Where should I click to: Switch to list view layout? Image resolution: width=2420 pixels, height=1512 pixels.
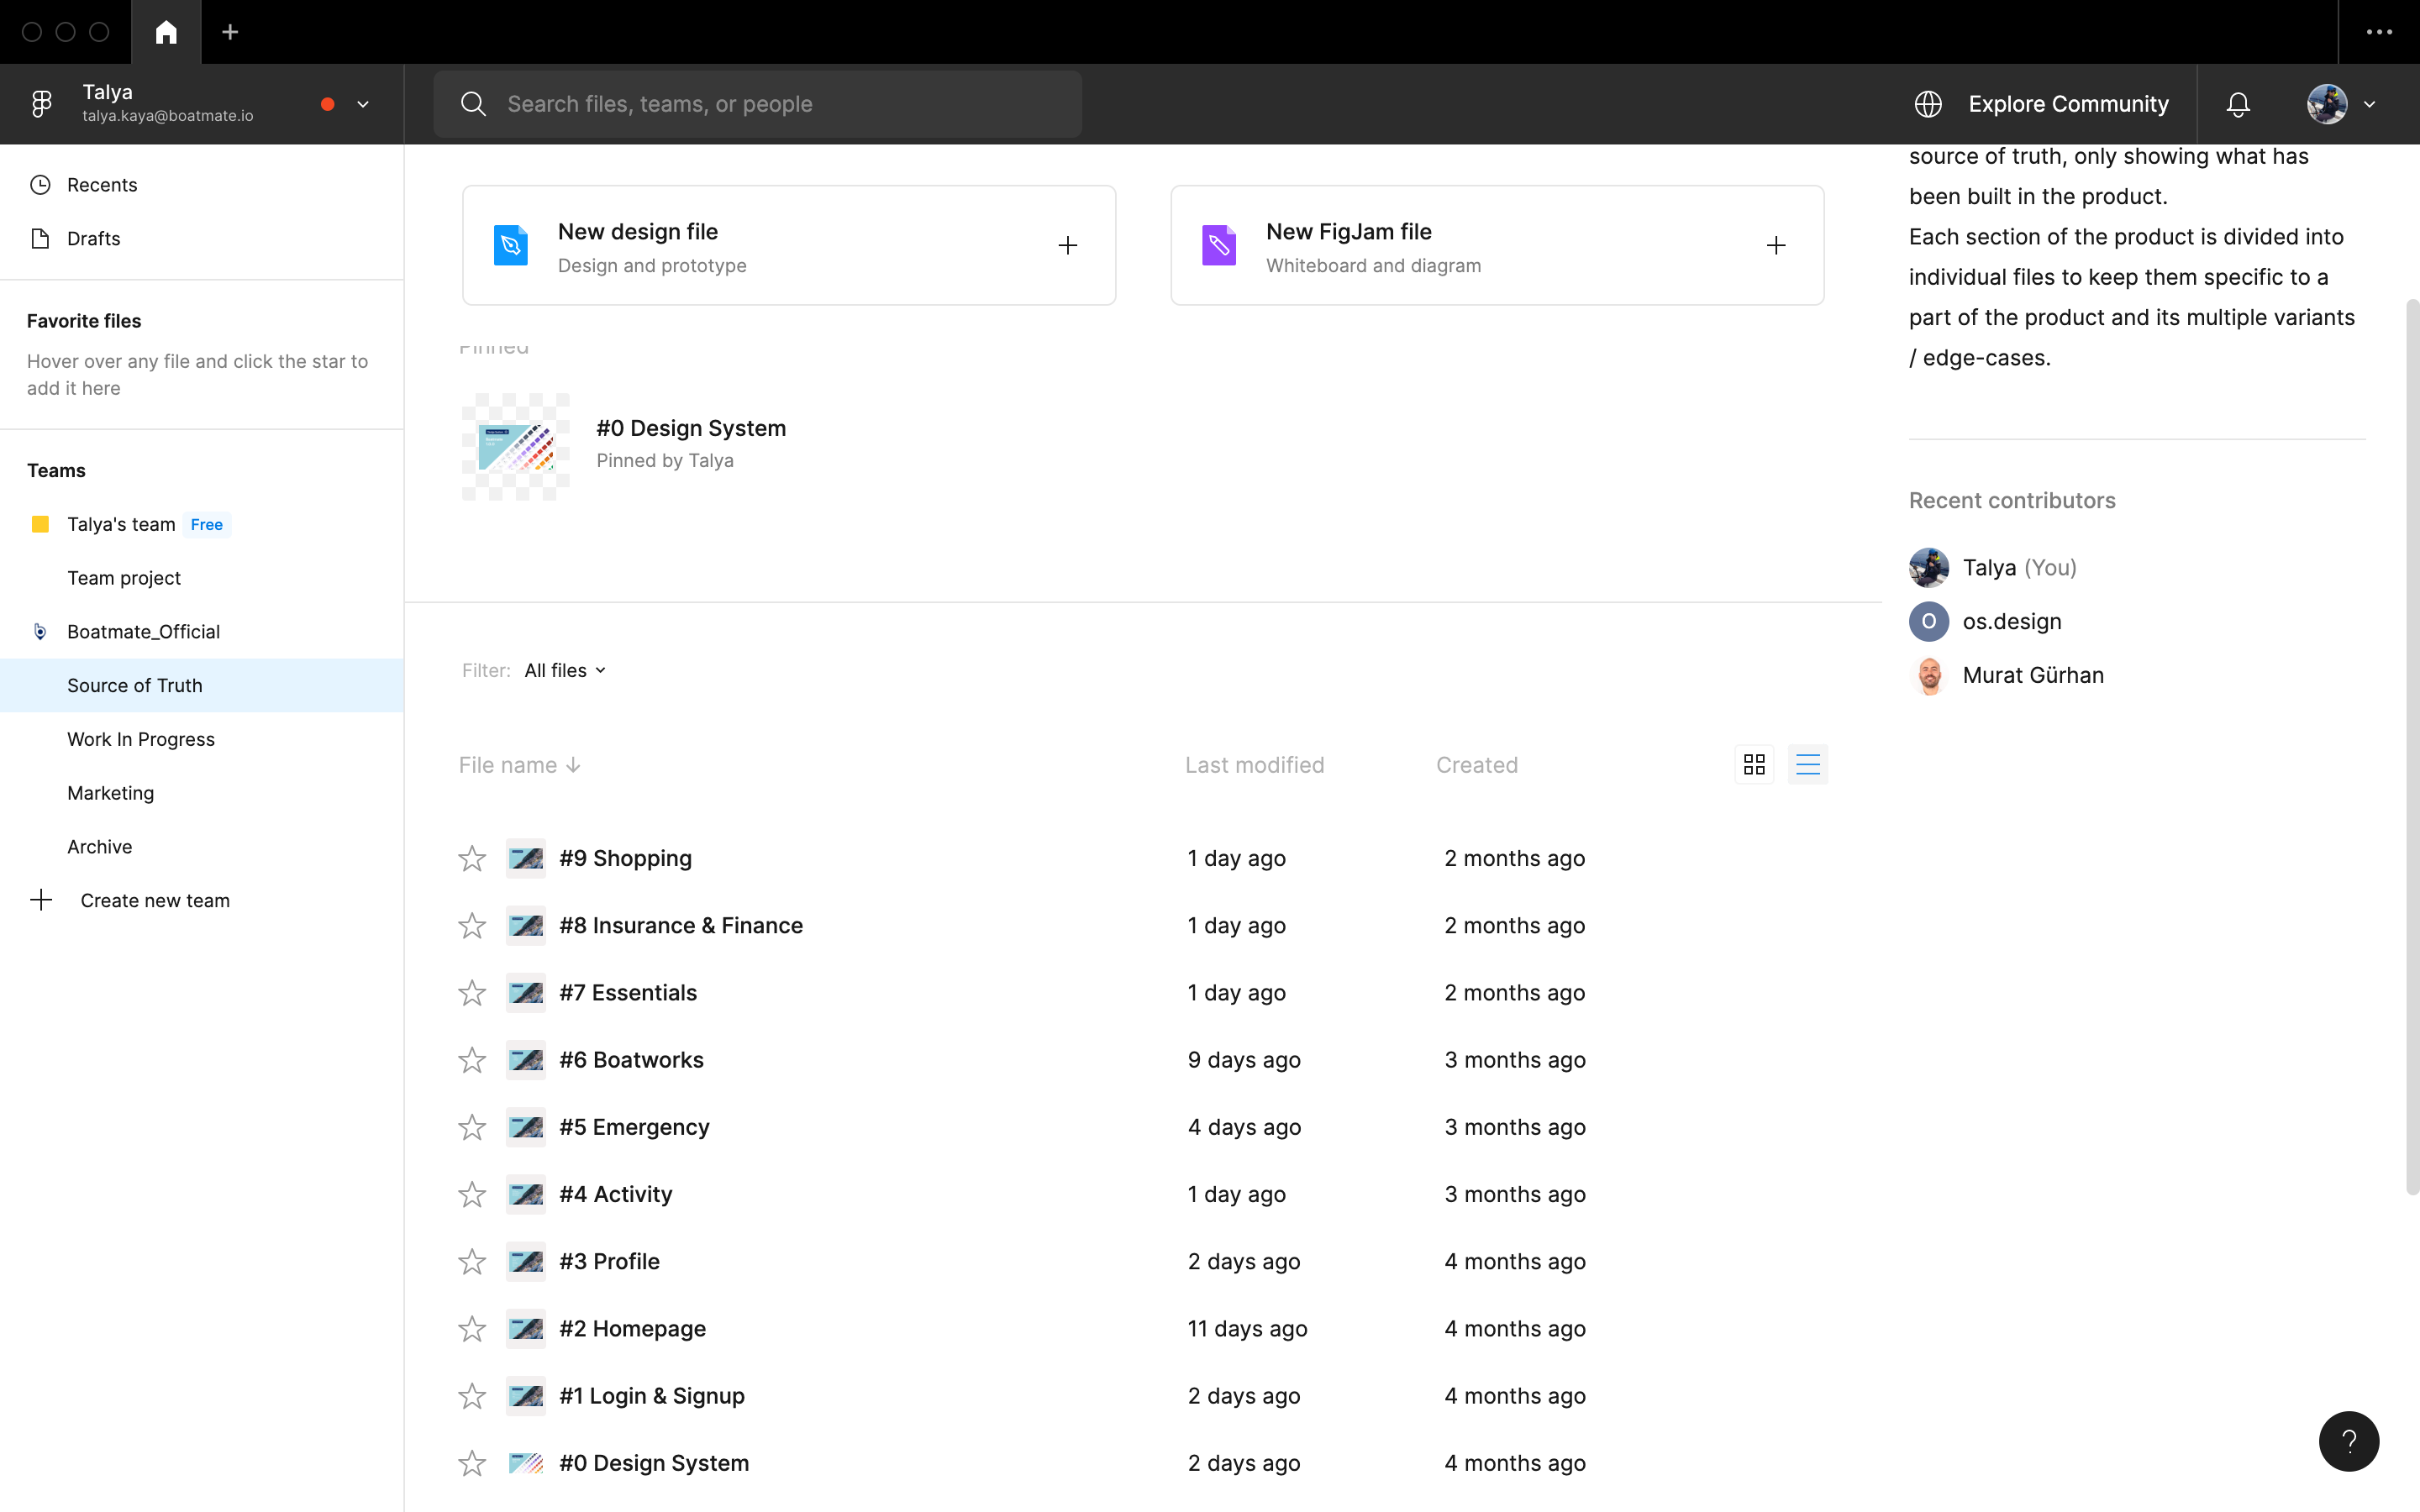point(1807,765)
